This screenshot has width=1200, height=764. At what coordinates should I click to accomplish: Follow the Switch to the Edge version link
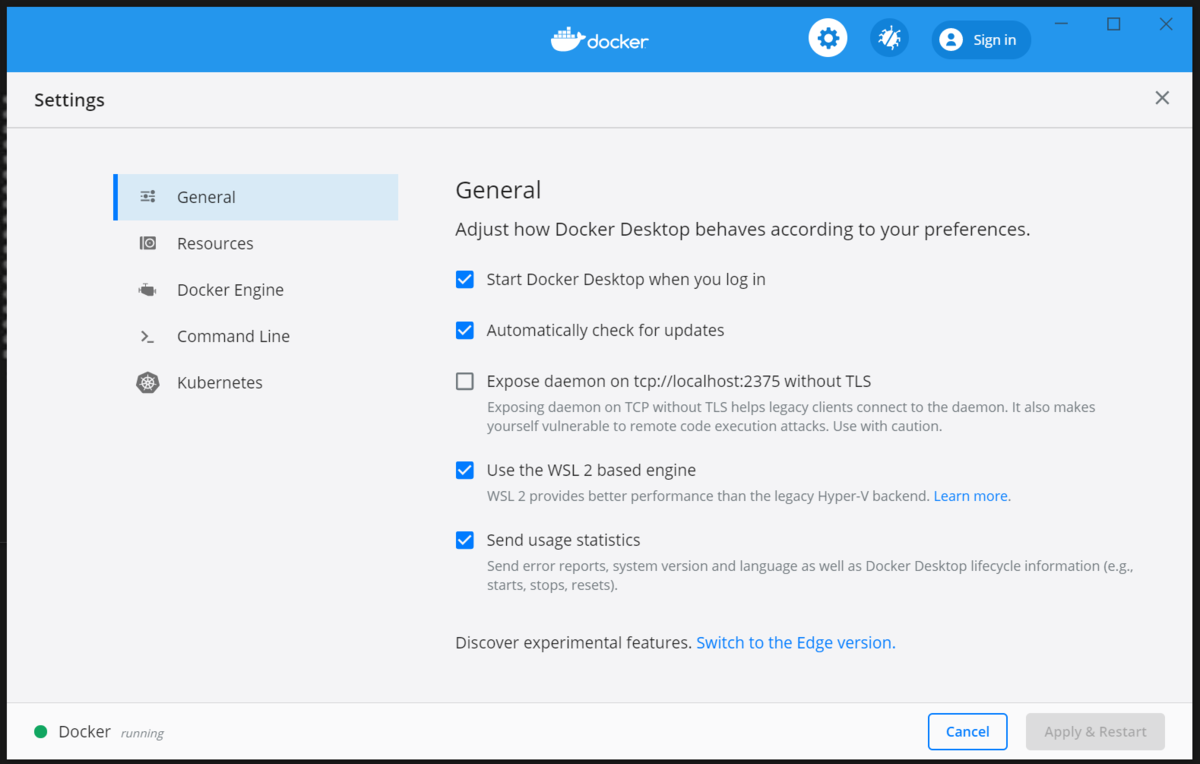point(794,642)
